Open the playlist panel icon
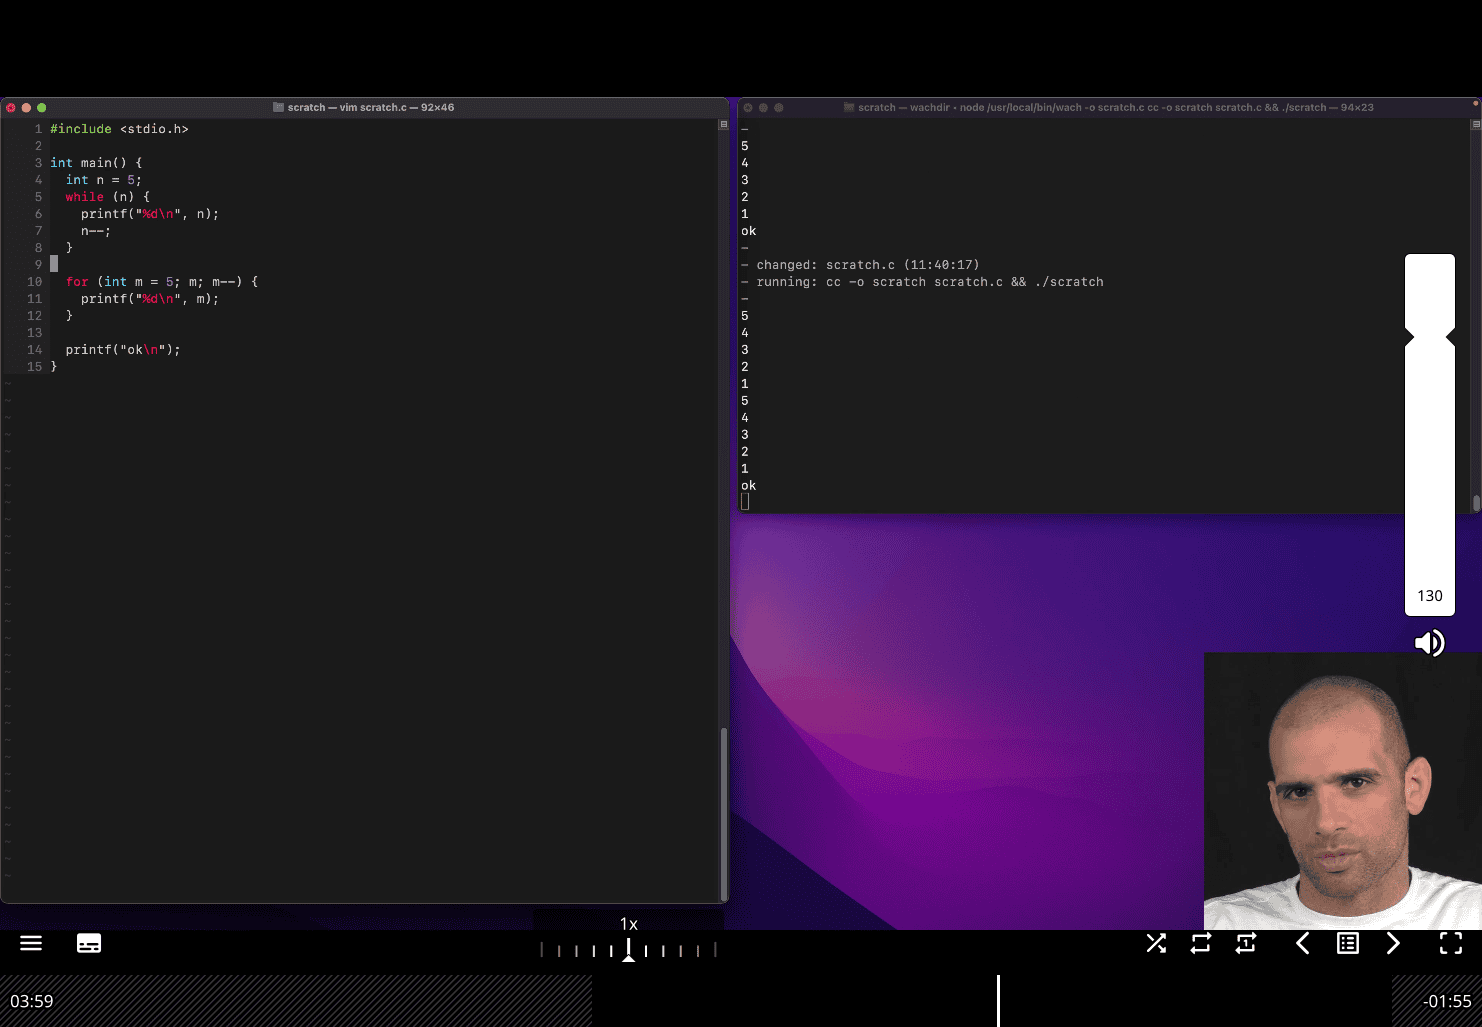Screen dimensions: 1482x1027 (1348, 943)
